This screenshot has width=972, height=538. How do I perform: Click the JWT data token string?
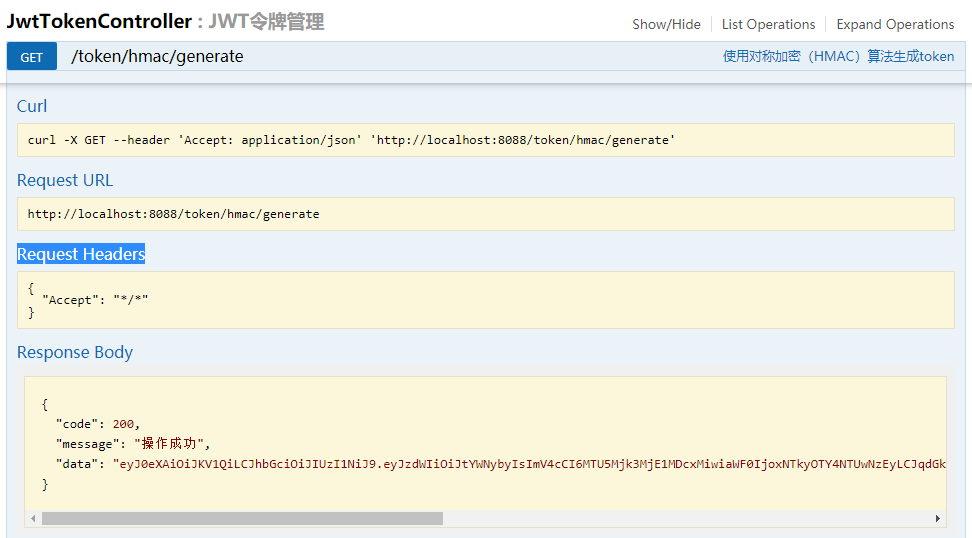pos(529,464)
